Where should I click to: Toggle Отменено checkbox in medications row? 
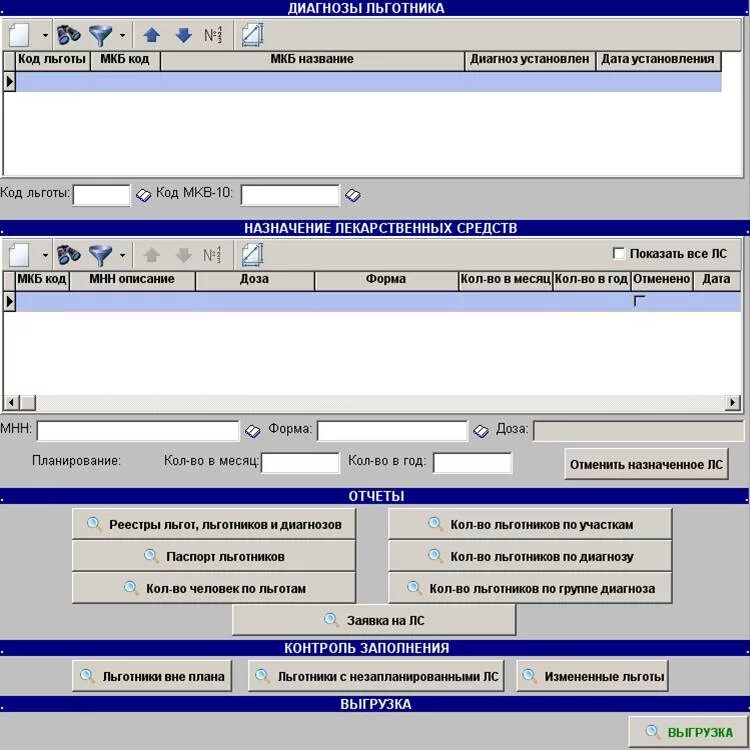coord(640,301)
